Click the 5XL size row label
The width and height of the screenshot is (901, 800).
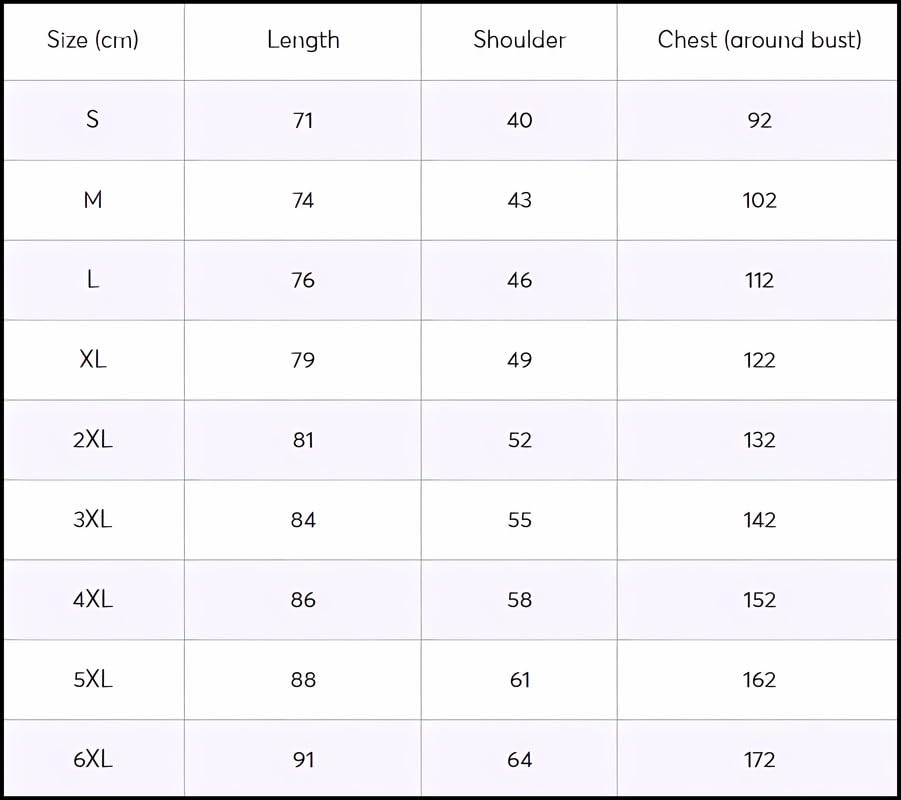93,680
